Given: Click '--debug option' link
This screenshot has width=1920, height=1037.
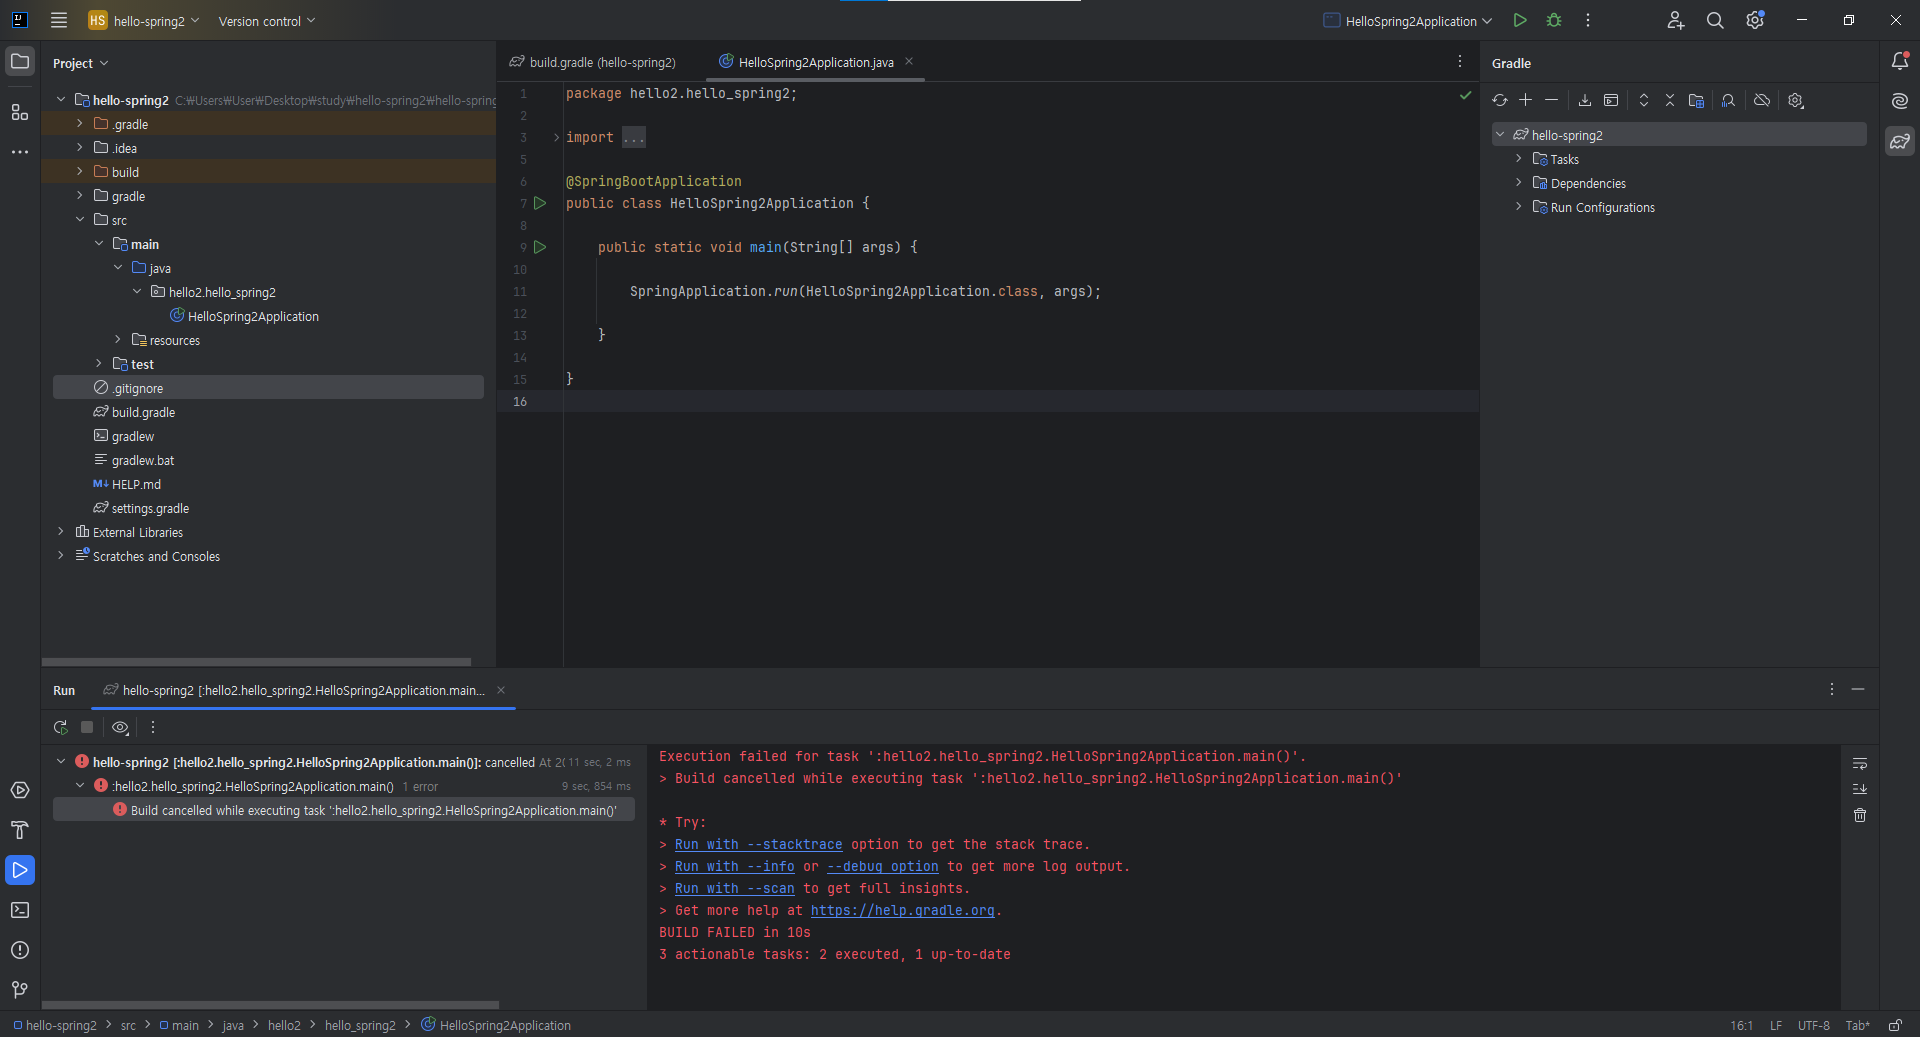Looking at the screenshot, I should [x=882, y=867].
